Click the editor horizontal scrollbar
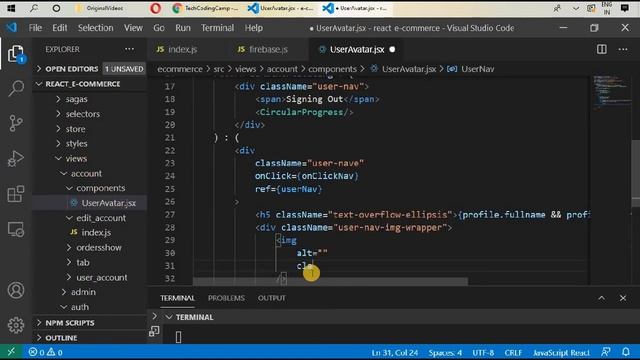The width and height of the screenshot is (640, 360). coord(330,281)
